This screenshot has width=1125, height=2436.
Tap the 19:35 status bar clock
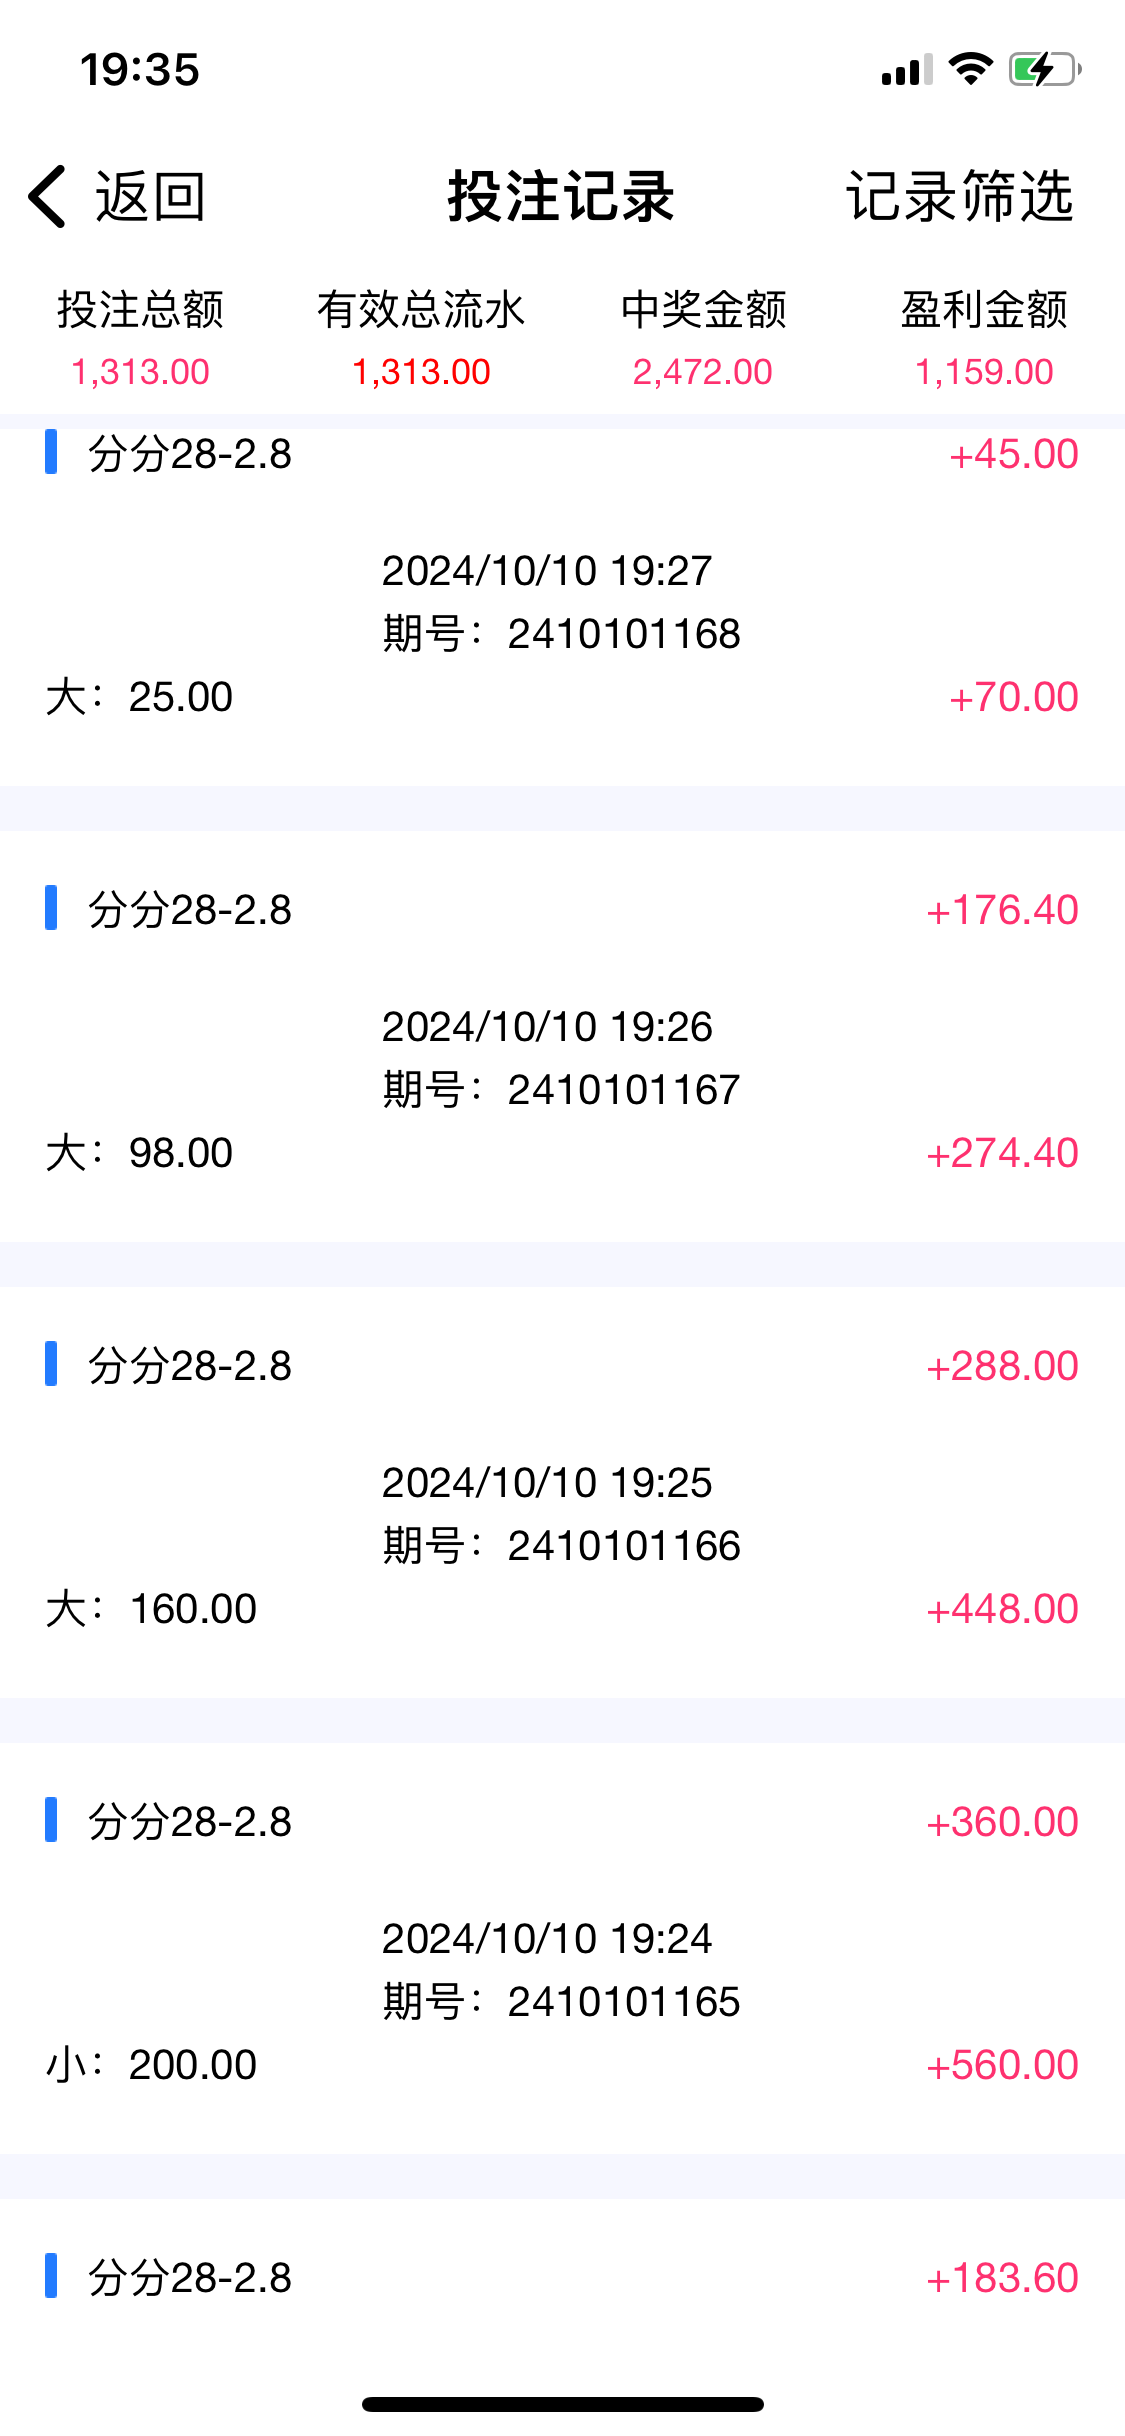pos(140,70)
